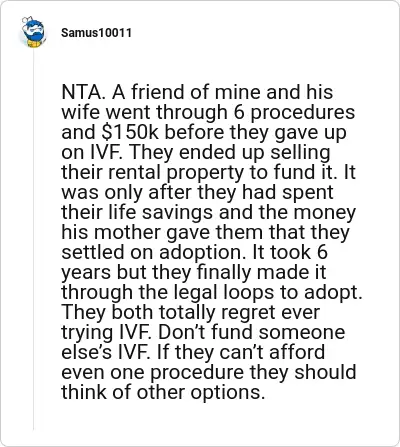Click the '$150k' amount in the comment
This screenshot has height=447, width=400.
129,132
